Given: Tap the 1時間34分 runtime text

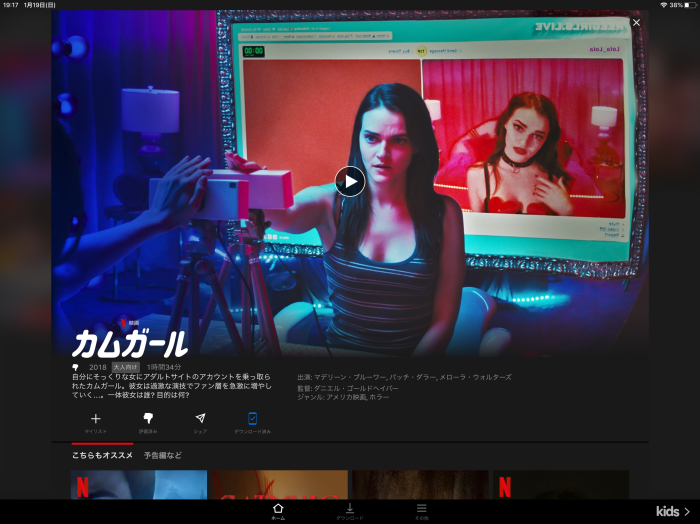Looking at the screenshot, I should pos(164,367).
